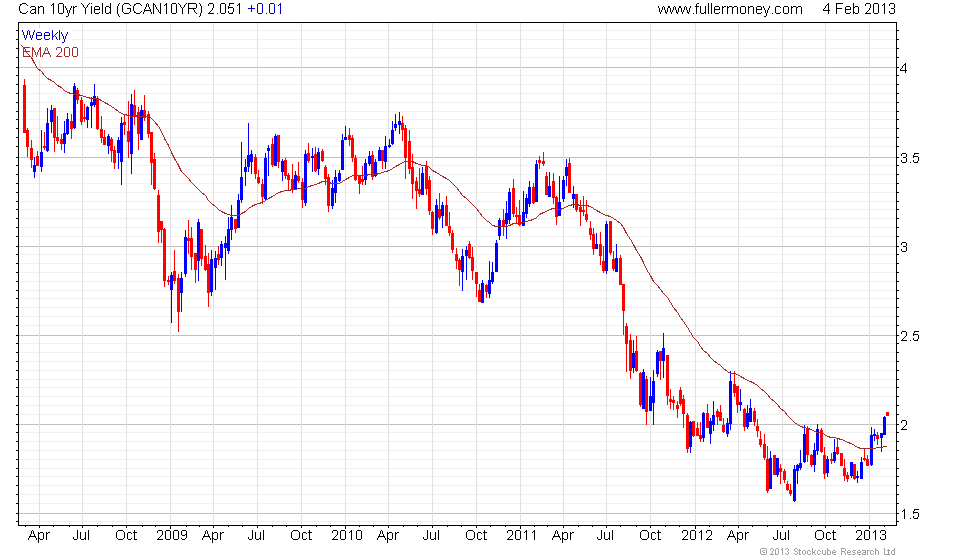The height and width of the screenshot is (560, 980).
Task: Select the Oct label just before 2011
Action: [476, 536]
